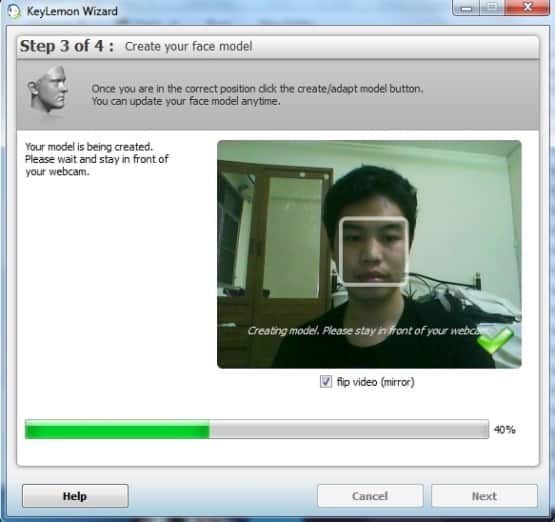Click the gray unfilled part of the progress bar
Image resolution: width=555 pixels, height=522 pixels.
(x=349, y=429)
